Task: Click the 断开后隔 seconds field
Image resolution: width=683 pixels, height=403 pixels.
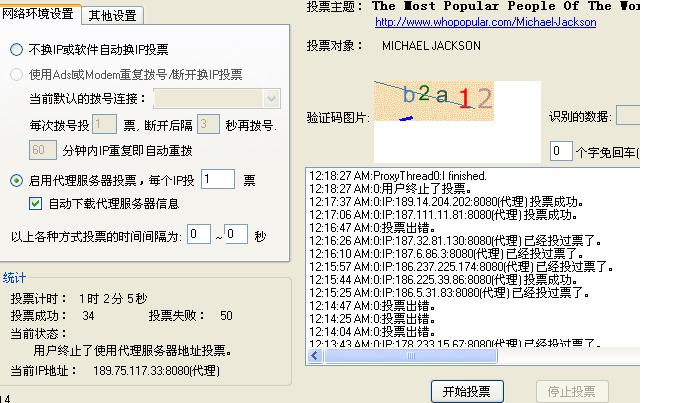Action: click(x=207, y=125)
